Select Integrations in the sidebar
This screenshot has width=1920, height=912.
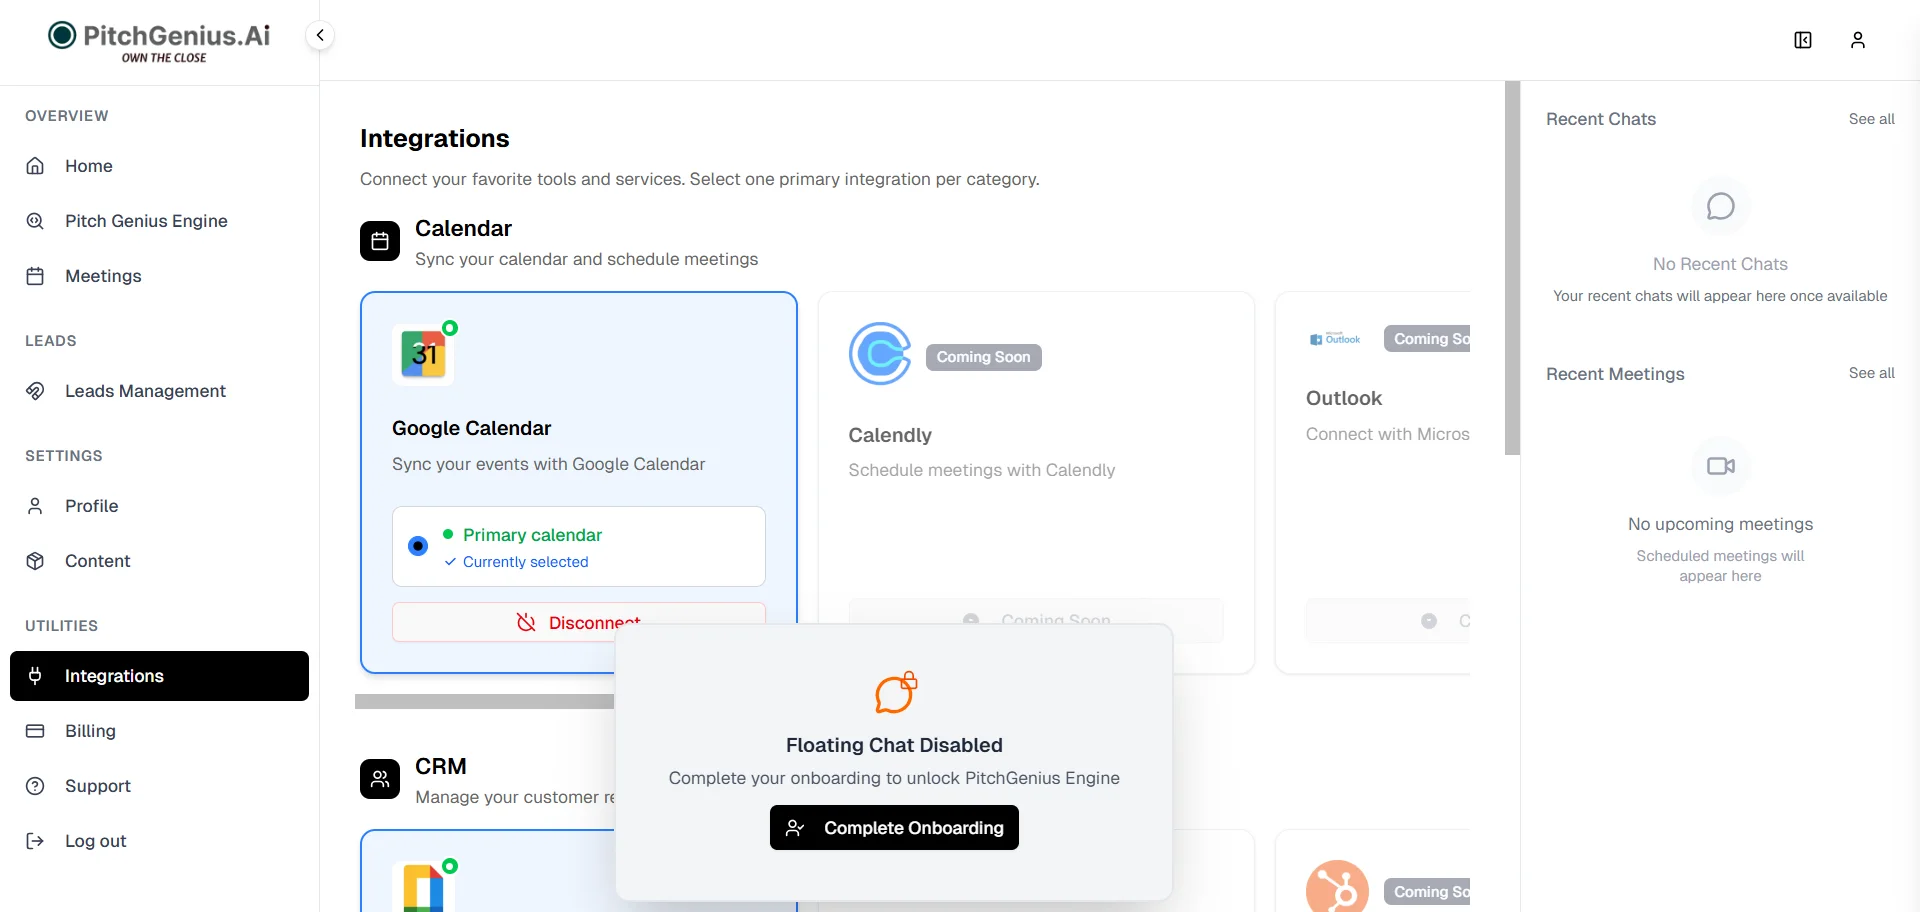pos(160,676)
